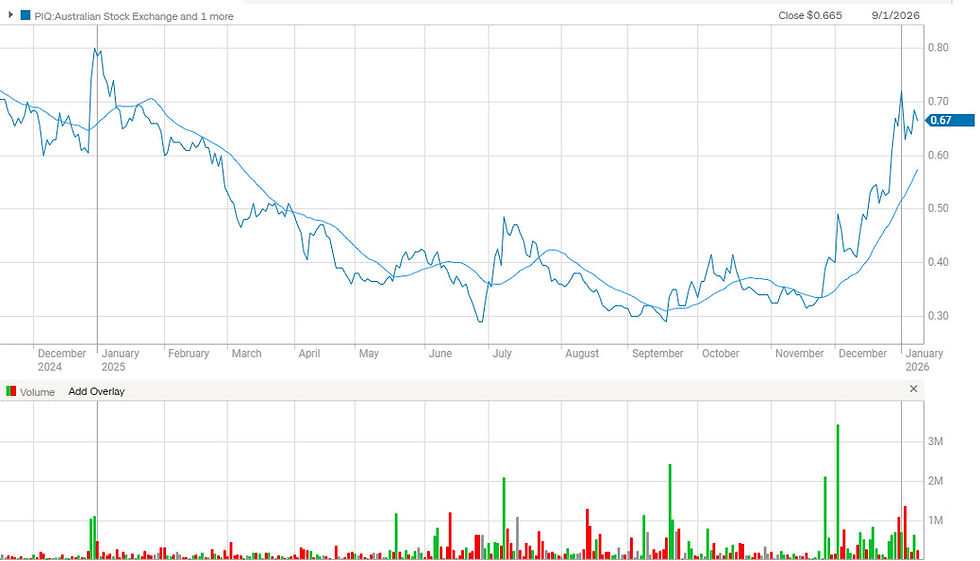Click the September axis label
Screen dimensions: 980x561
pyautogui.click(x=658, y=354)
